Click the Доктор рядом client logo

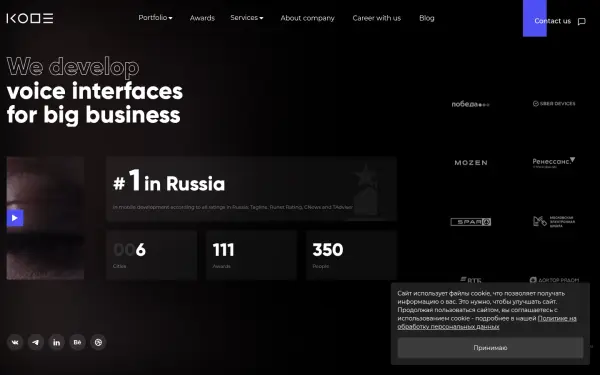pos(554,280)
